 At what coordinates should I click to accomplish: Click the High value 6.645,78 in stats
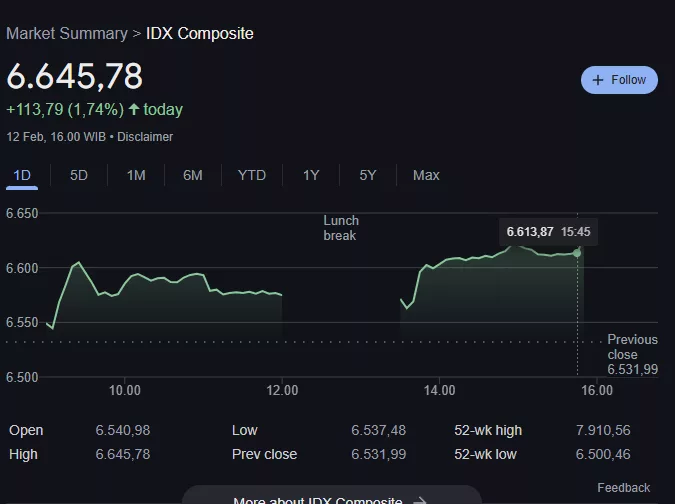pyautogui.click(x=123, y=454)
